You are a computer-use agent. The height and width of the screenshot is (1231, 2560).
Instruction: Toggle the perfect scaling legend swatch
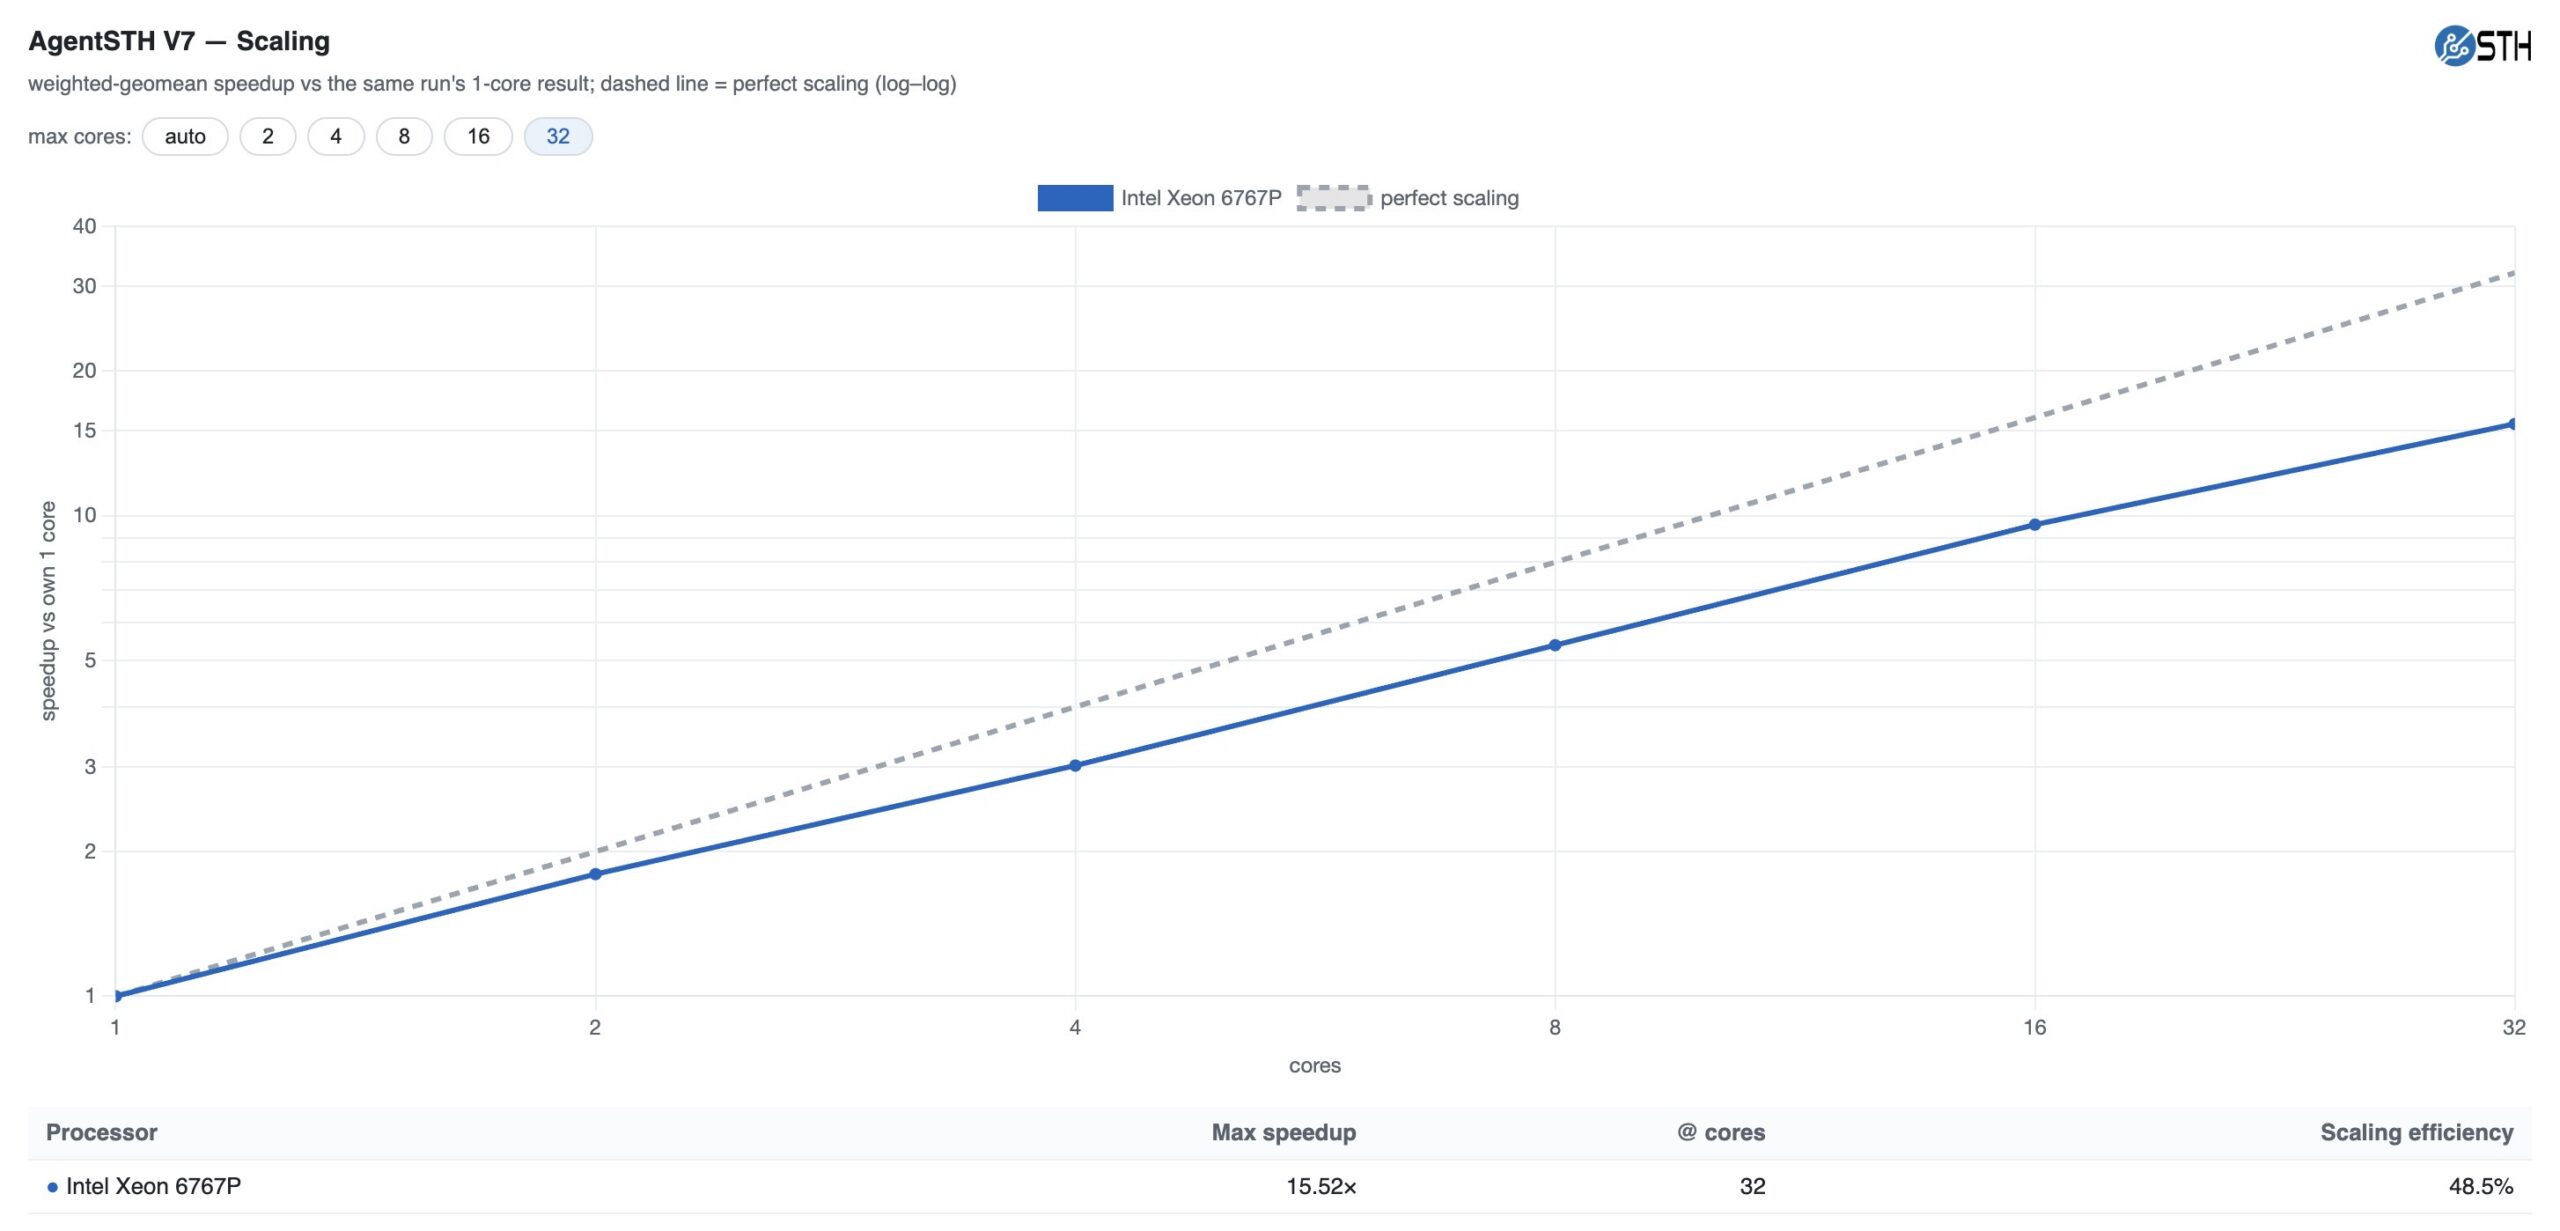tap(1334, 198)
